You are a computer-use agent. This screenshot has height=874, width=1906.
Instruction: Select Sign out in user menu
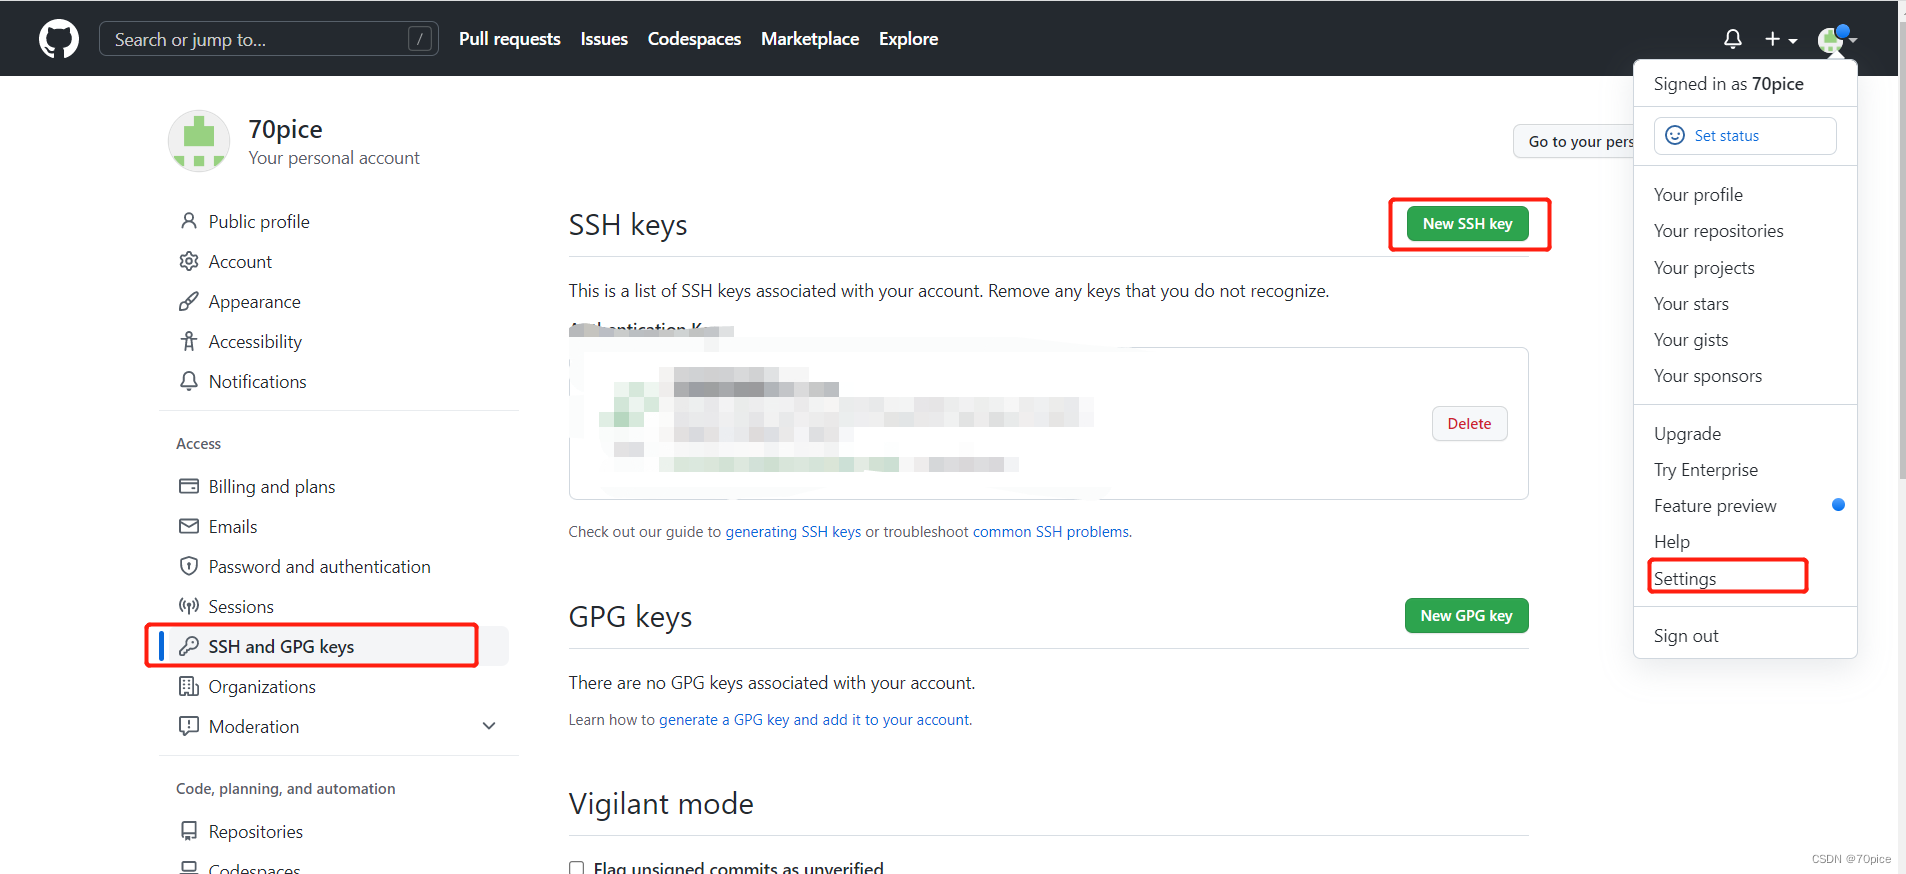click(1686, 636)
